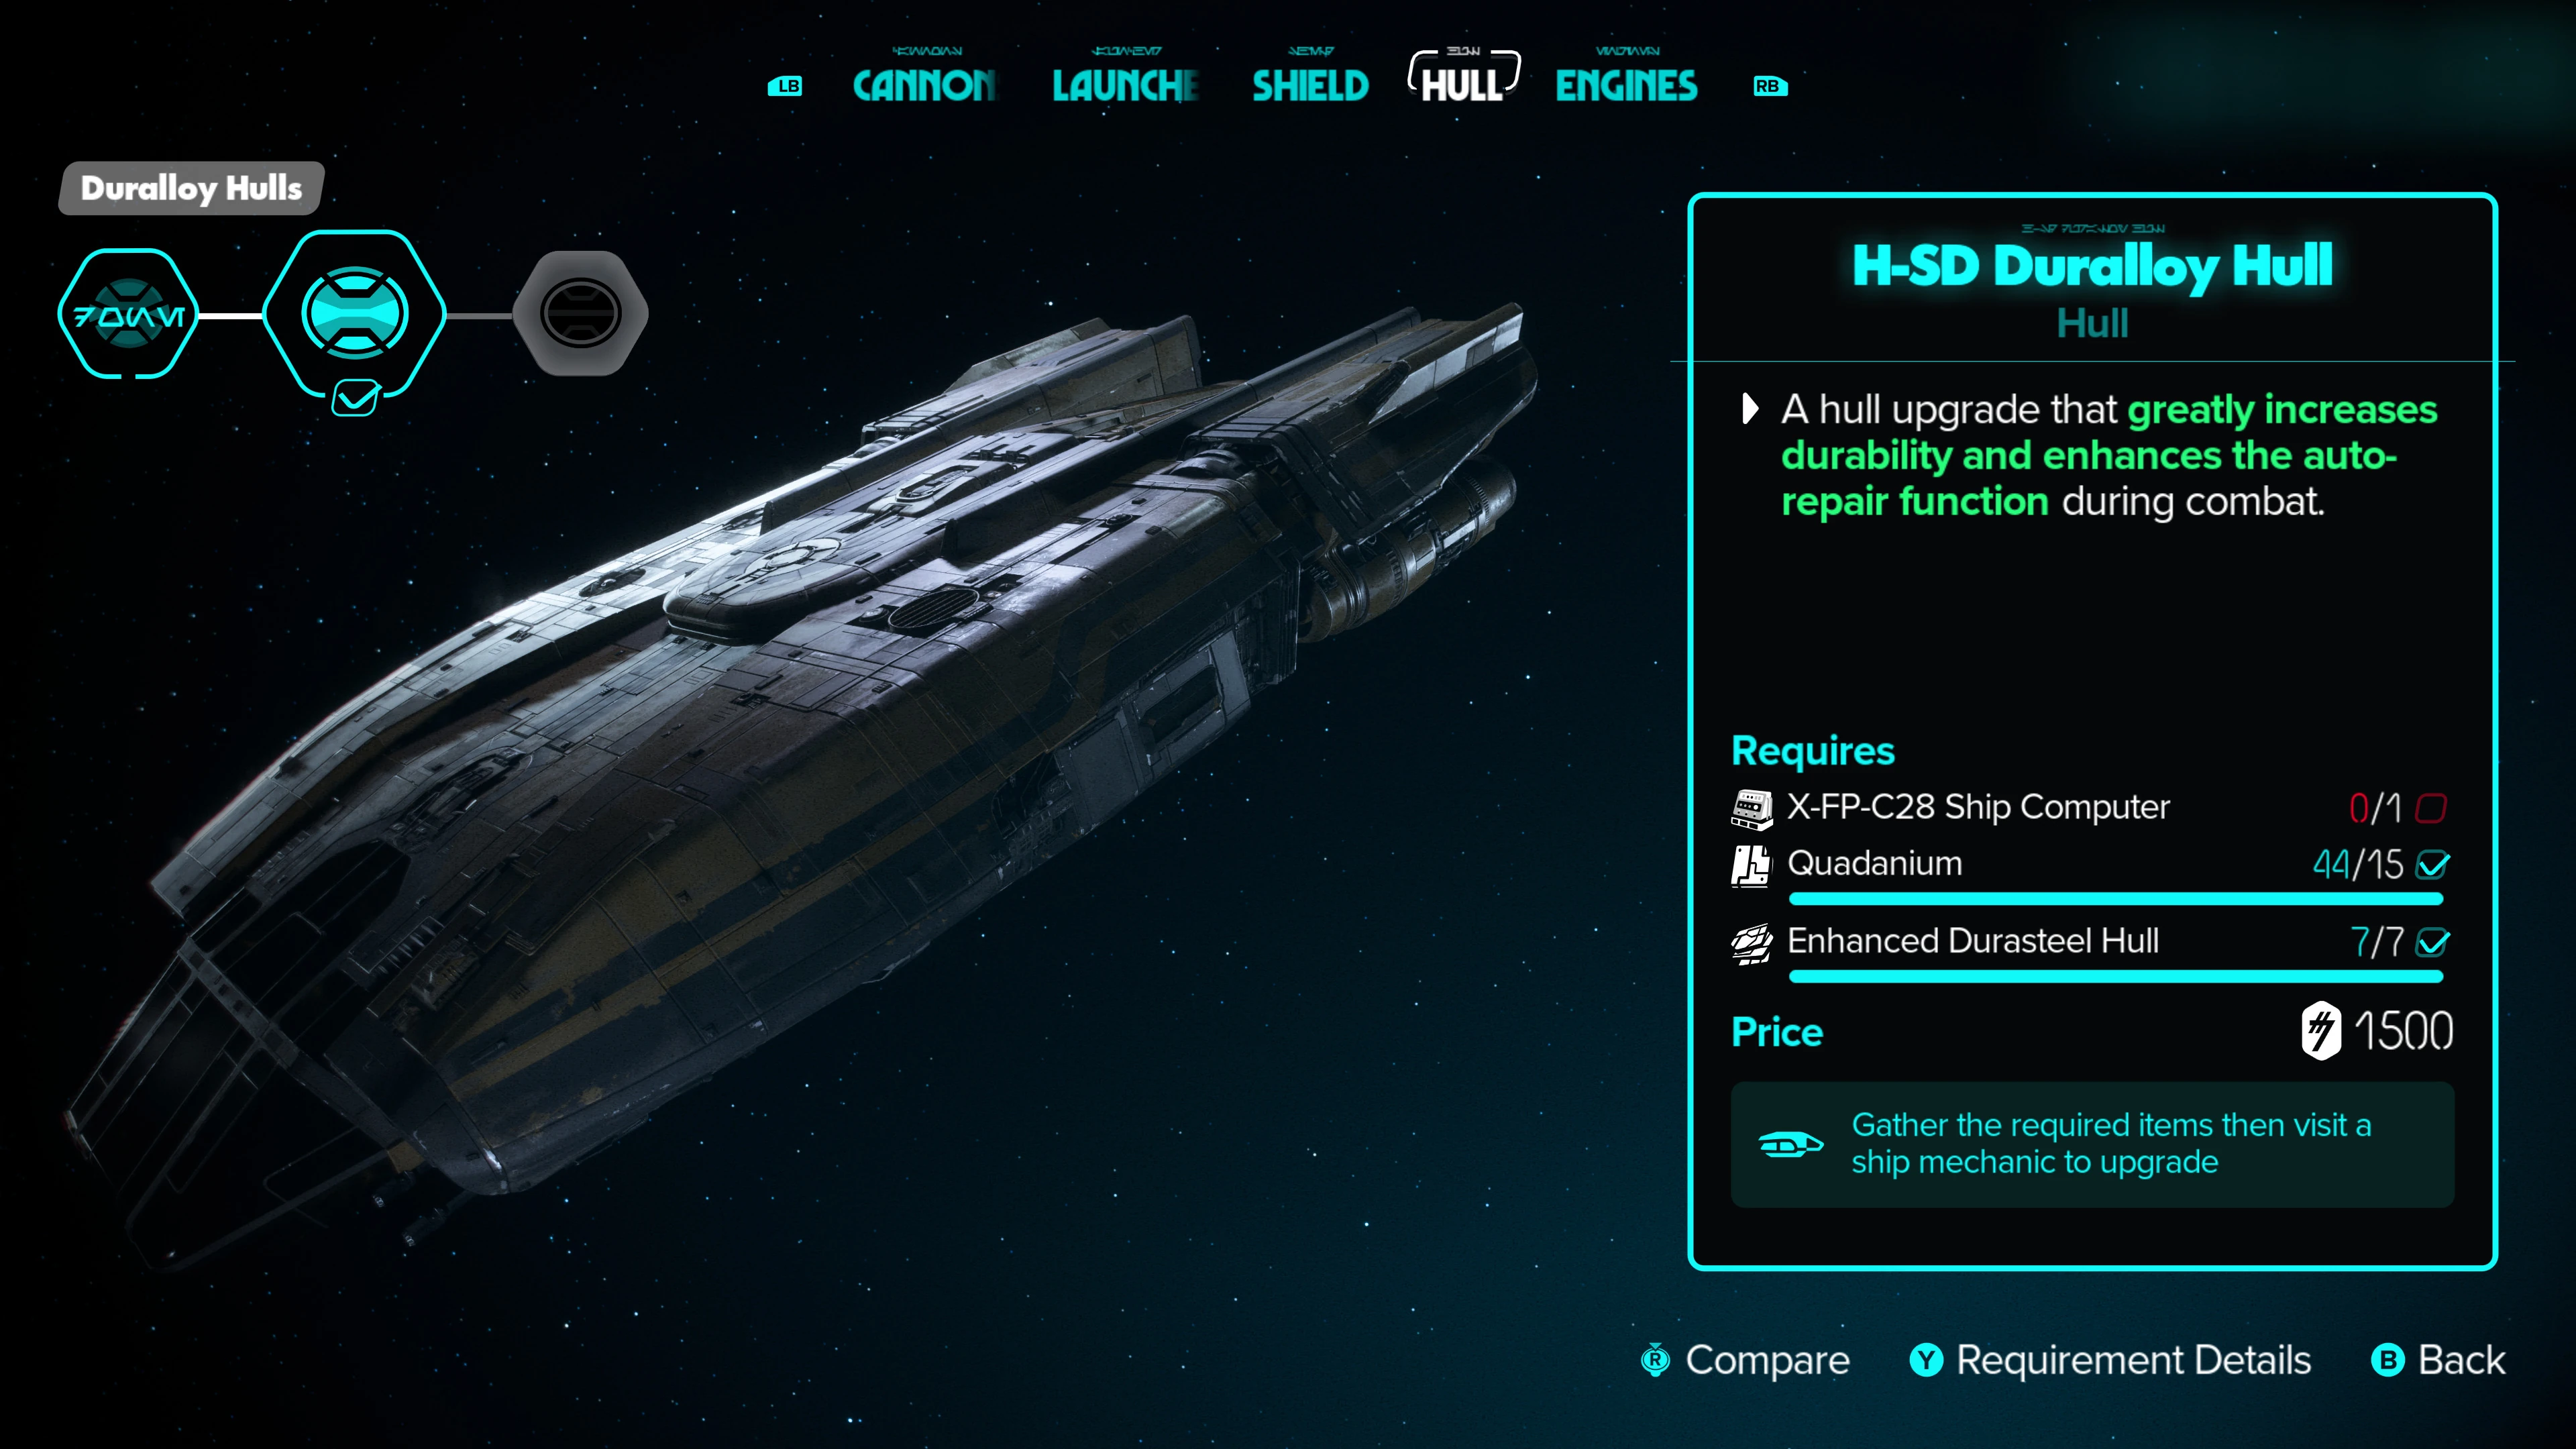Click the credits currency icon beside 1500
Viewport: 2576px width, 1449px height.
coord(2320,1031)
